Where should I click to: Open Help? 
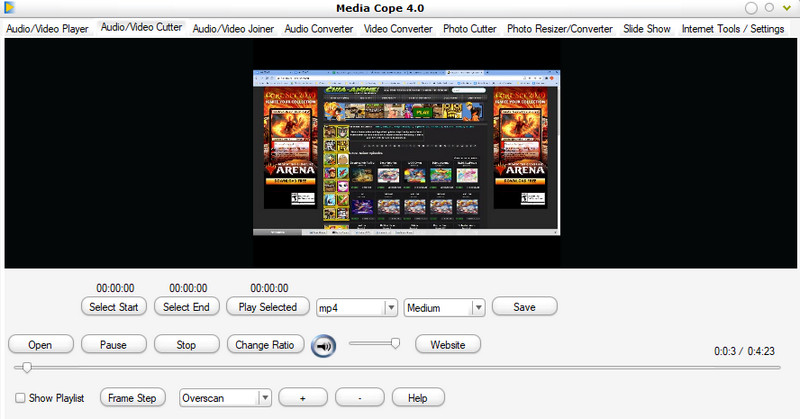click(x=418, y=398)
